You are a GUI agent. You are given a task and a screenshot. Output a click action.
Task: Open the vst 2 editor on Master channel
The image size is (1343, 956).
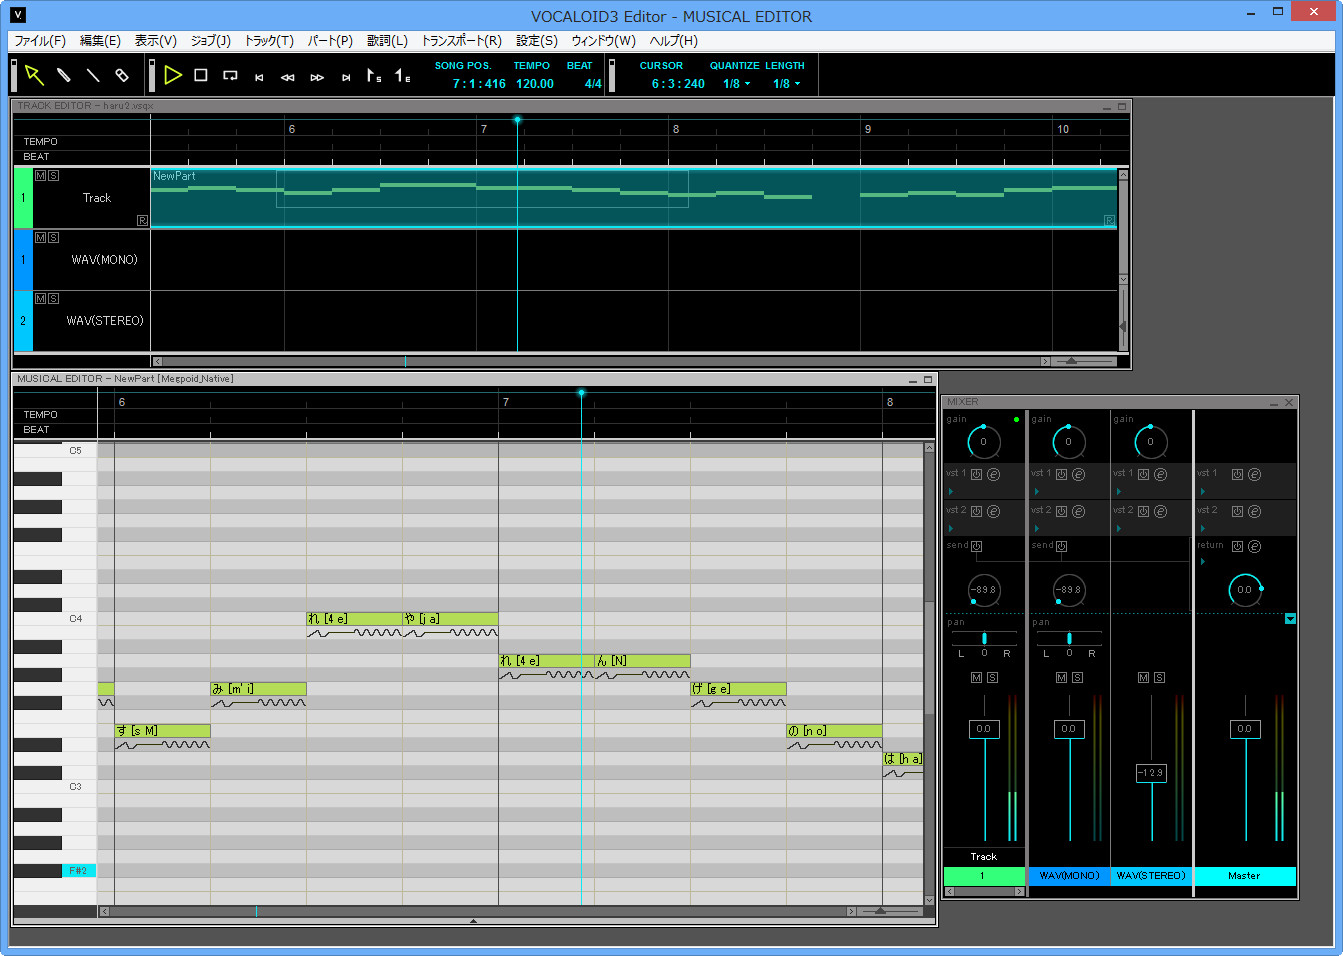(1254, 511)
